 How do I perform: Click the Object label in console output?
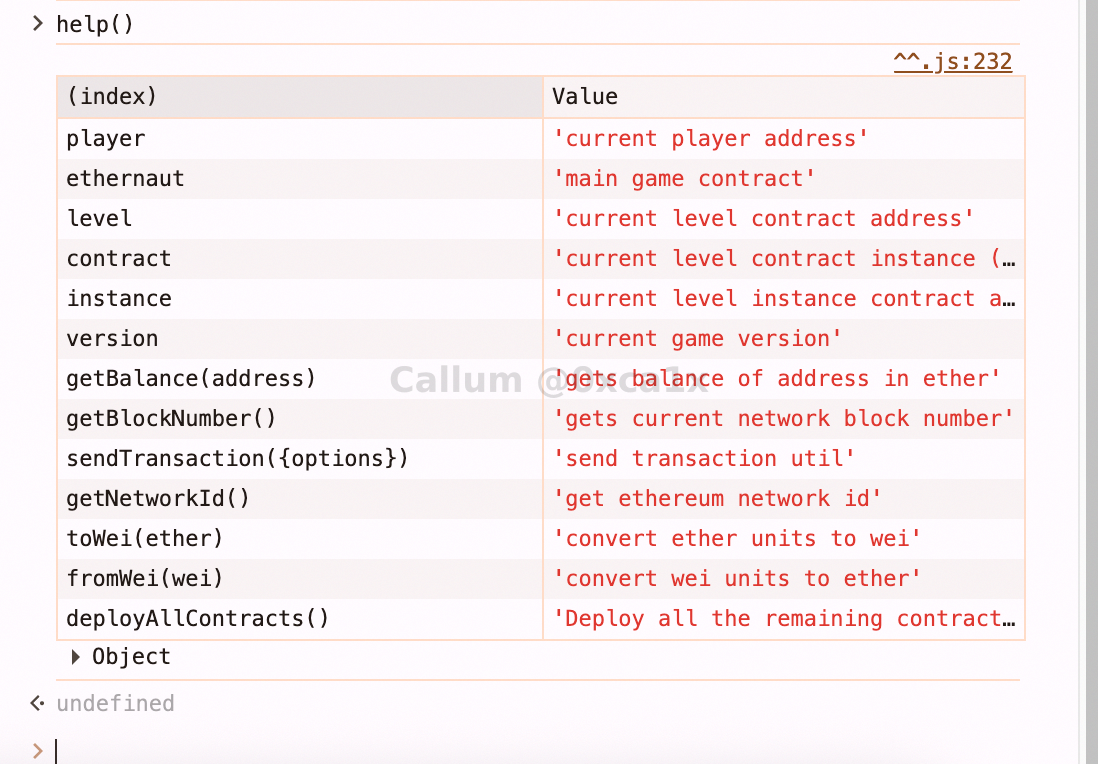[x=132, y=657]
